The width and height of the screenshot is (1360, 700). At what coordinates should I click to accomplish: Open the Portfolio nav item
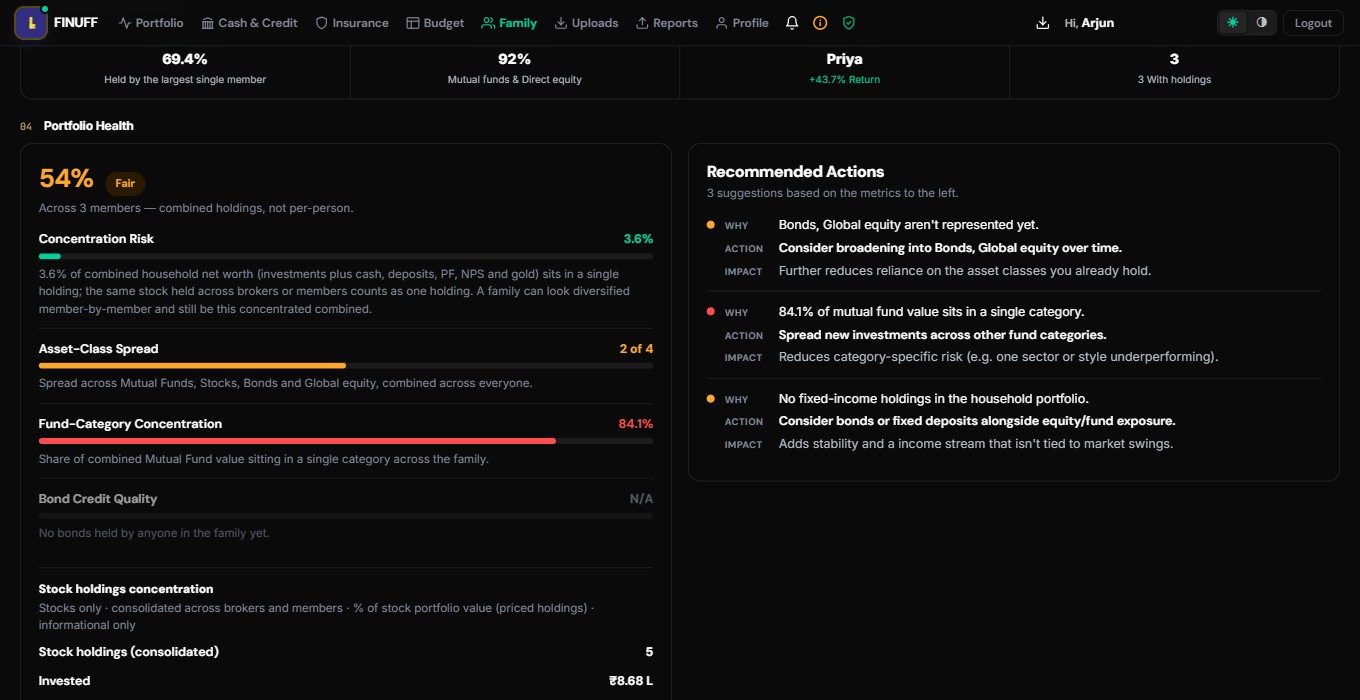point(151,23)
